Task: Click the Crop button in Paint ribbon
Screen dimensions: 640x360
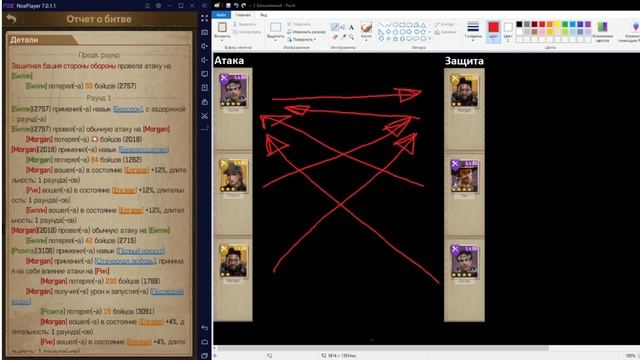Action: pyautogui.click(x=299, y=24)
